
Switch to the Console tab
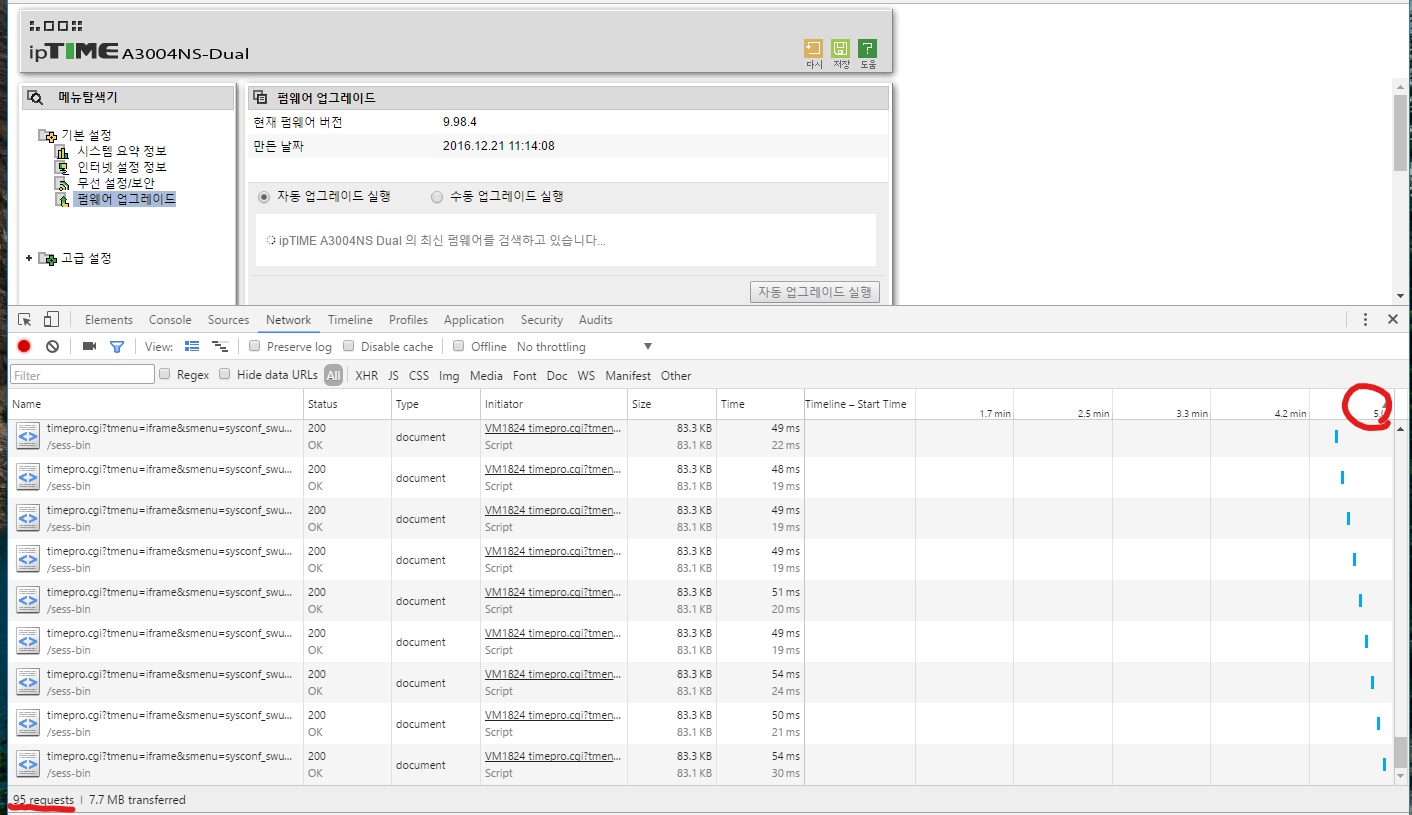tap(170, 320)
